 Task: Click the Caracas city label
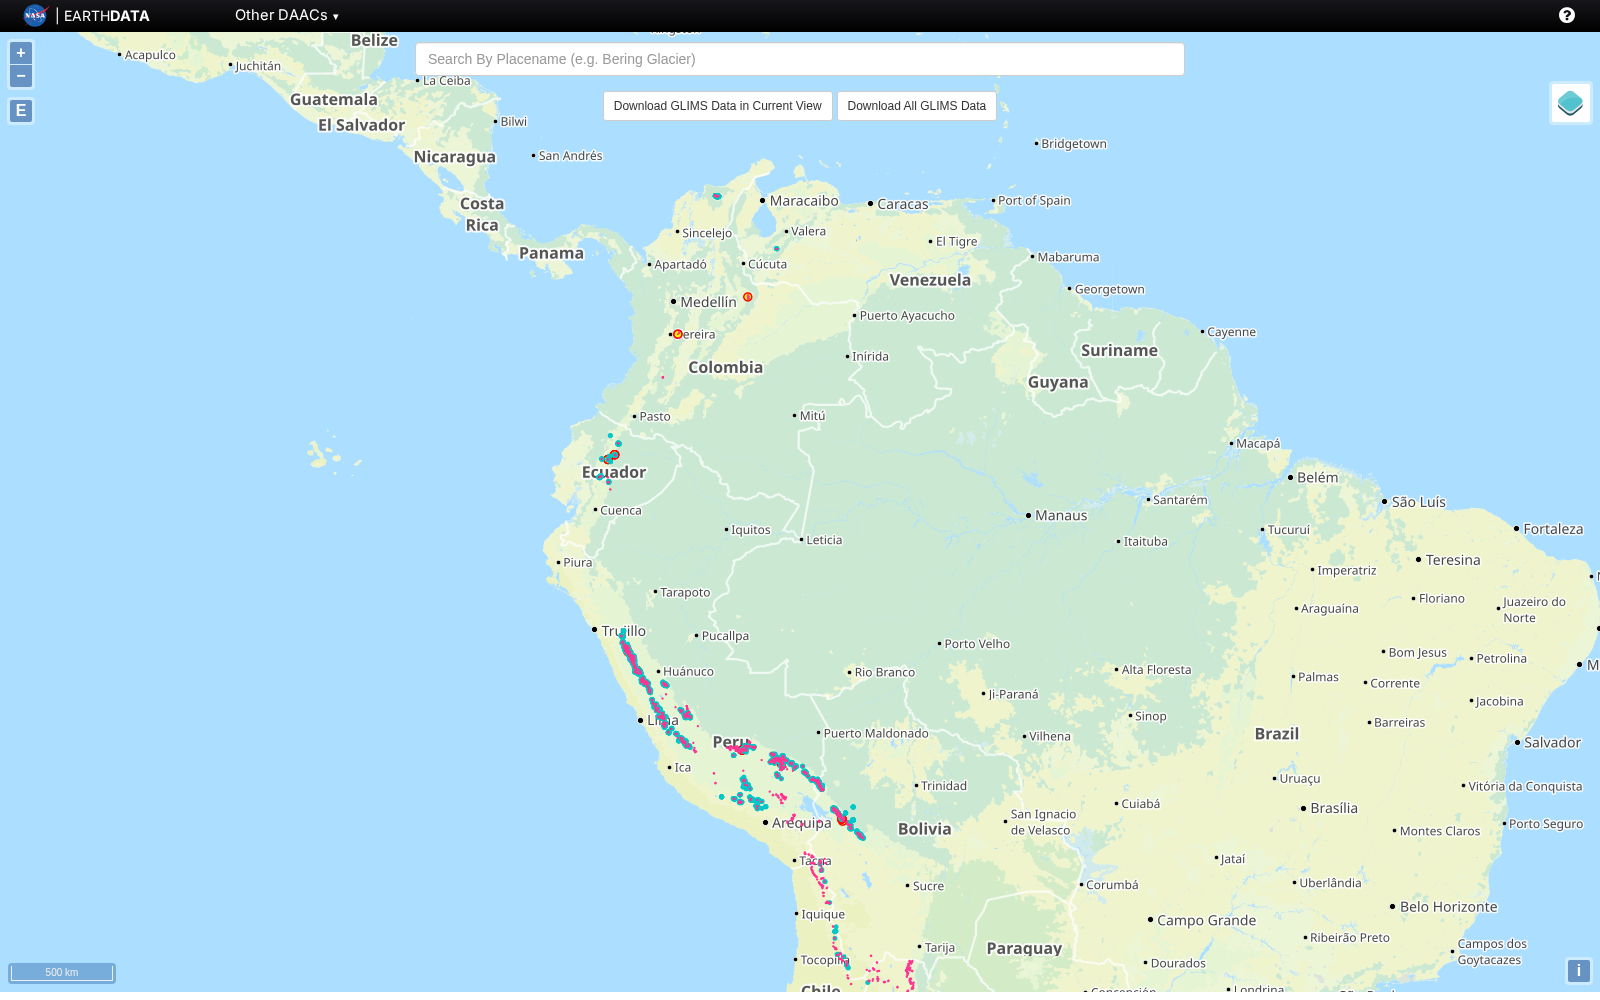[903, 204]
